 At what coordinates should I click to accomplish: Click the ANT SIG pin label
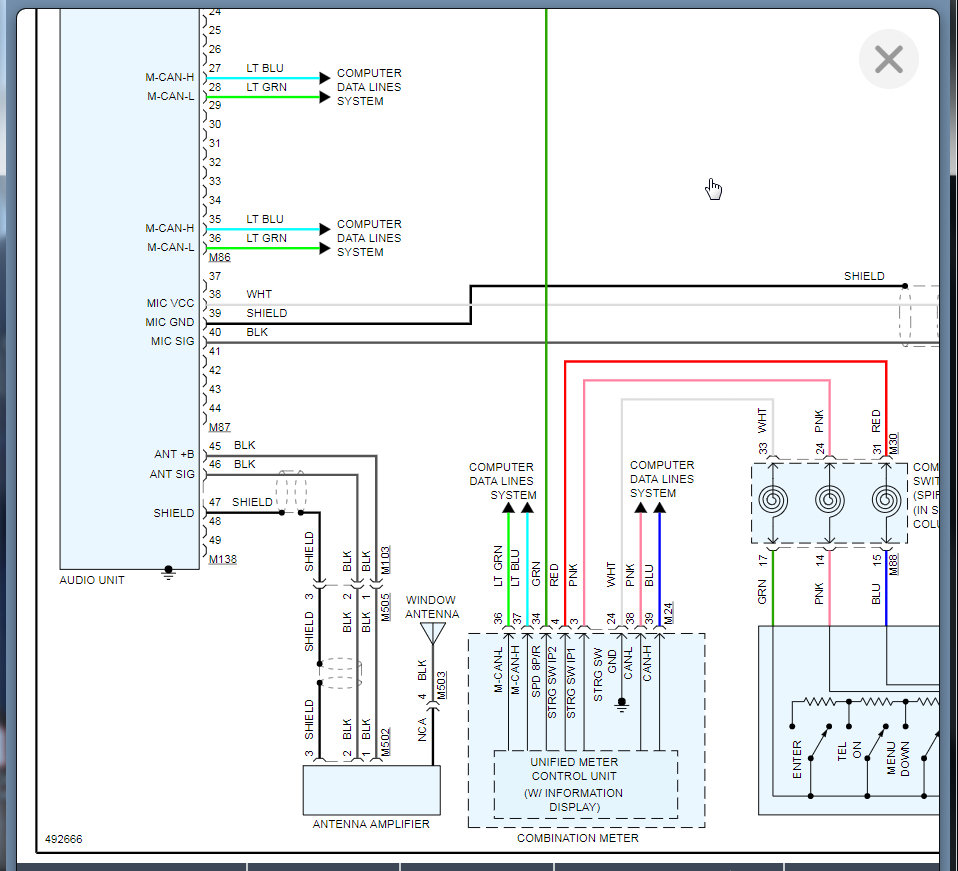[x=172, y=474]
